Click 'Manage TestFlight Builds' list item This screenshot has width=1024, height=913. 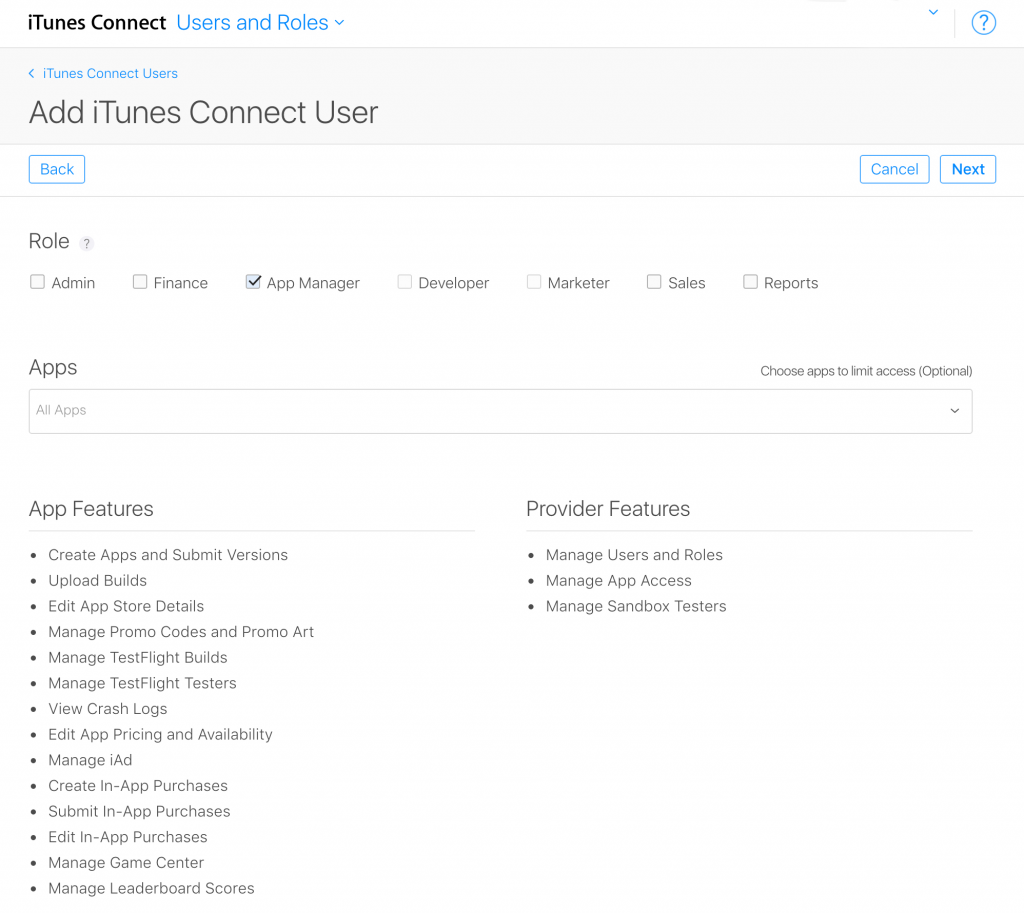click(138, 658)
